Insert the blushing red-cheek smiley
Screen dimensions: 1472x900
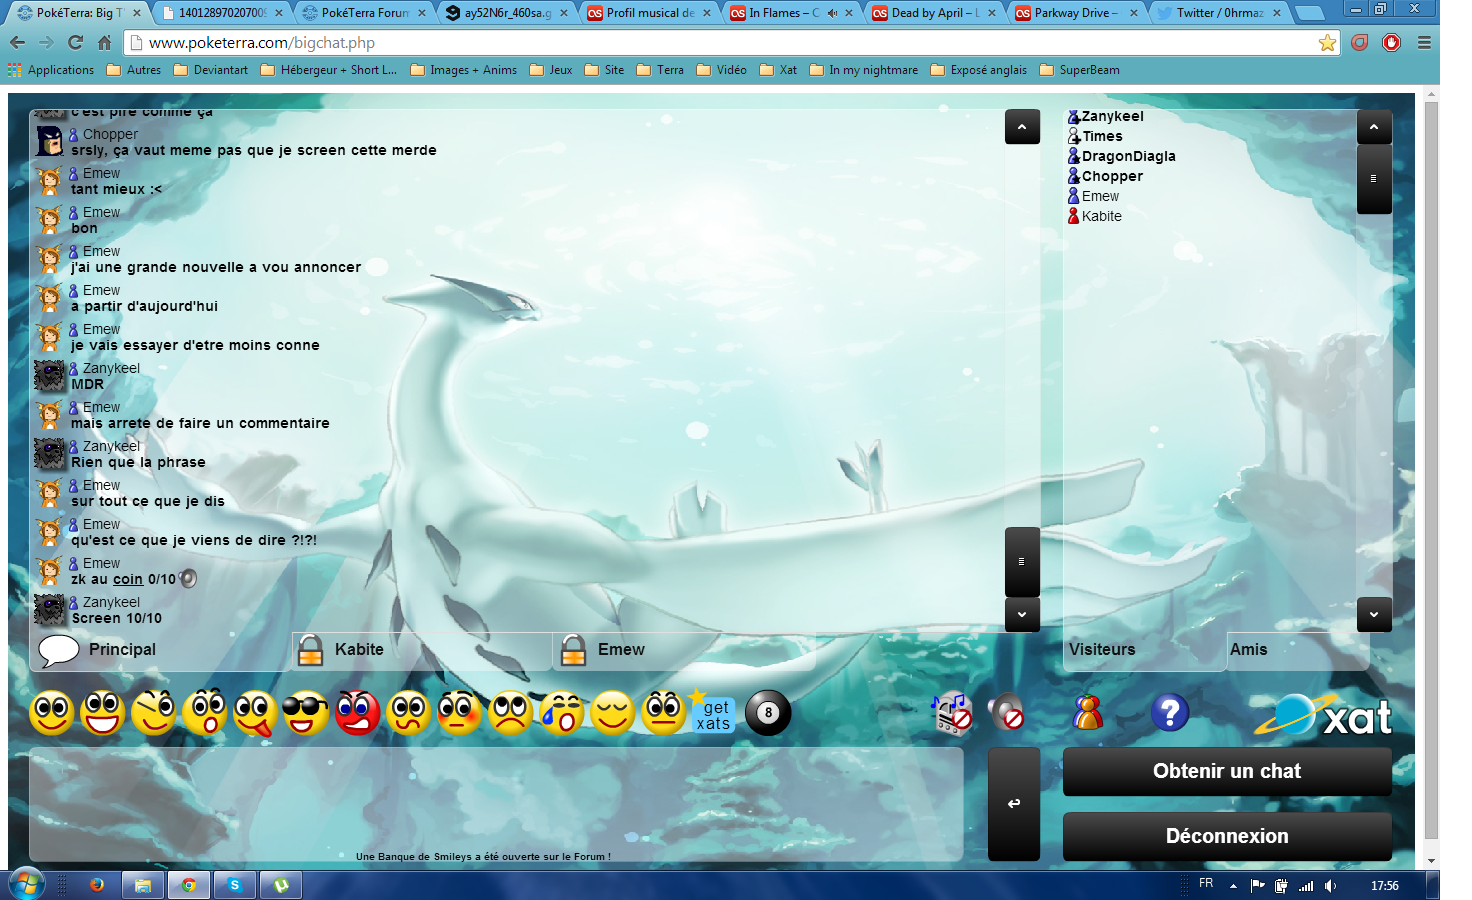pos(460,713)
